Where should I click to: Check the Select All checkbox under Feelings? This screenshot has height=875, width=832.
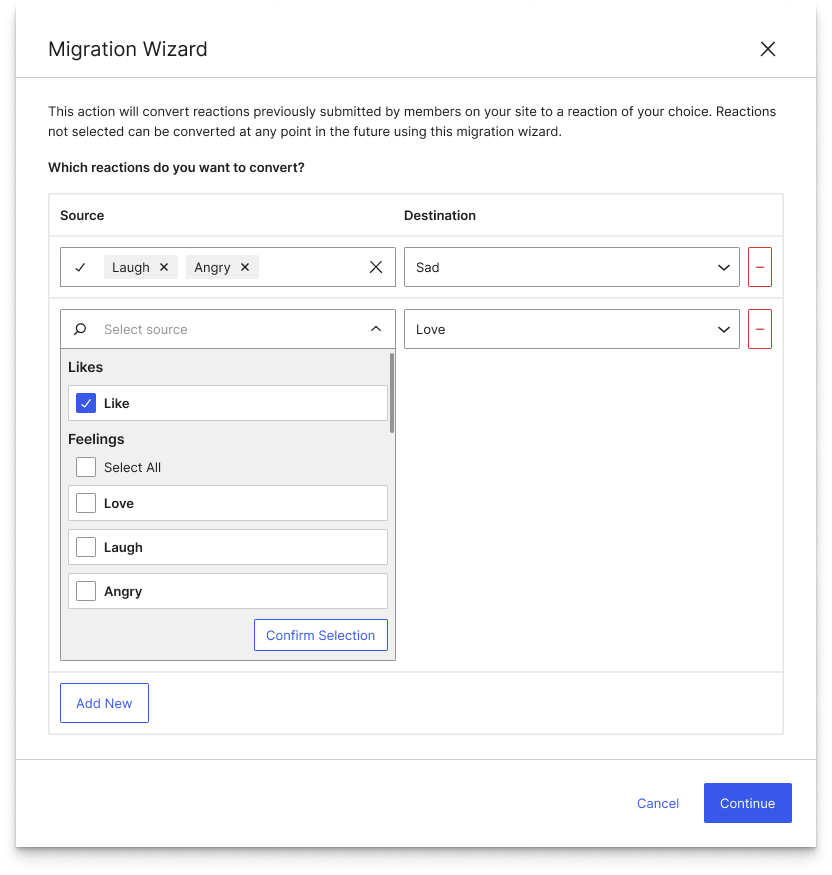[x=86, y=468]
